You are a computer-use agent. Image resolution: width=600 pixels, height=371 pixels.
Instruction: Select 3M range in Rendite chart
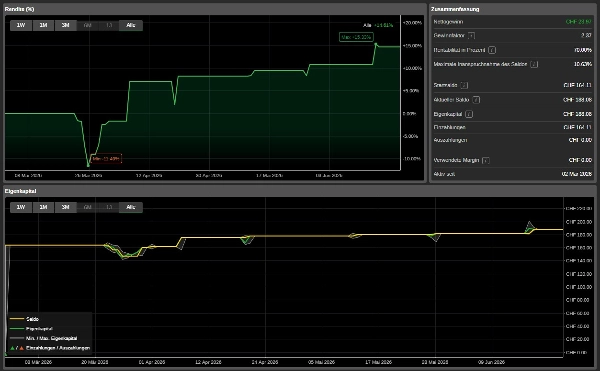click(65, 25)
